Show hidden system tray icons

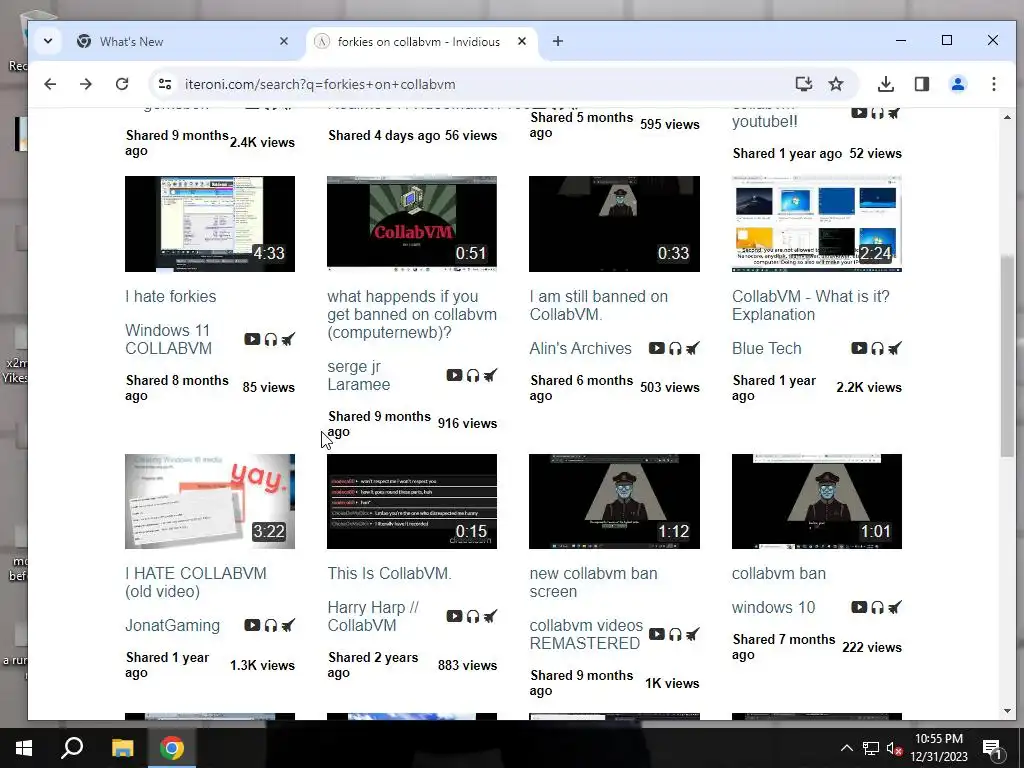pyautogui.click(x=846, y=748)
